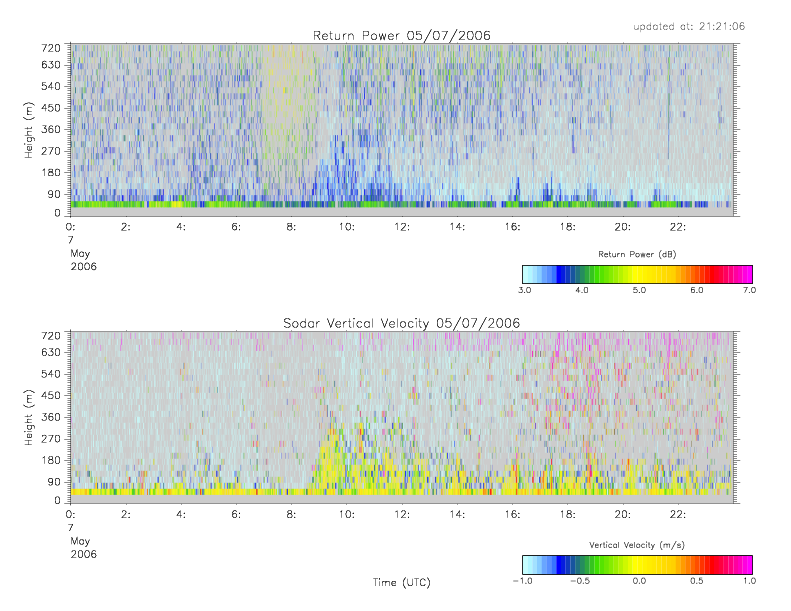Click the 450 height tick on Vertical Velocity plot

pyautogui.click(x=51, y=396)
